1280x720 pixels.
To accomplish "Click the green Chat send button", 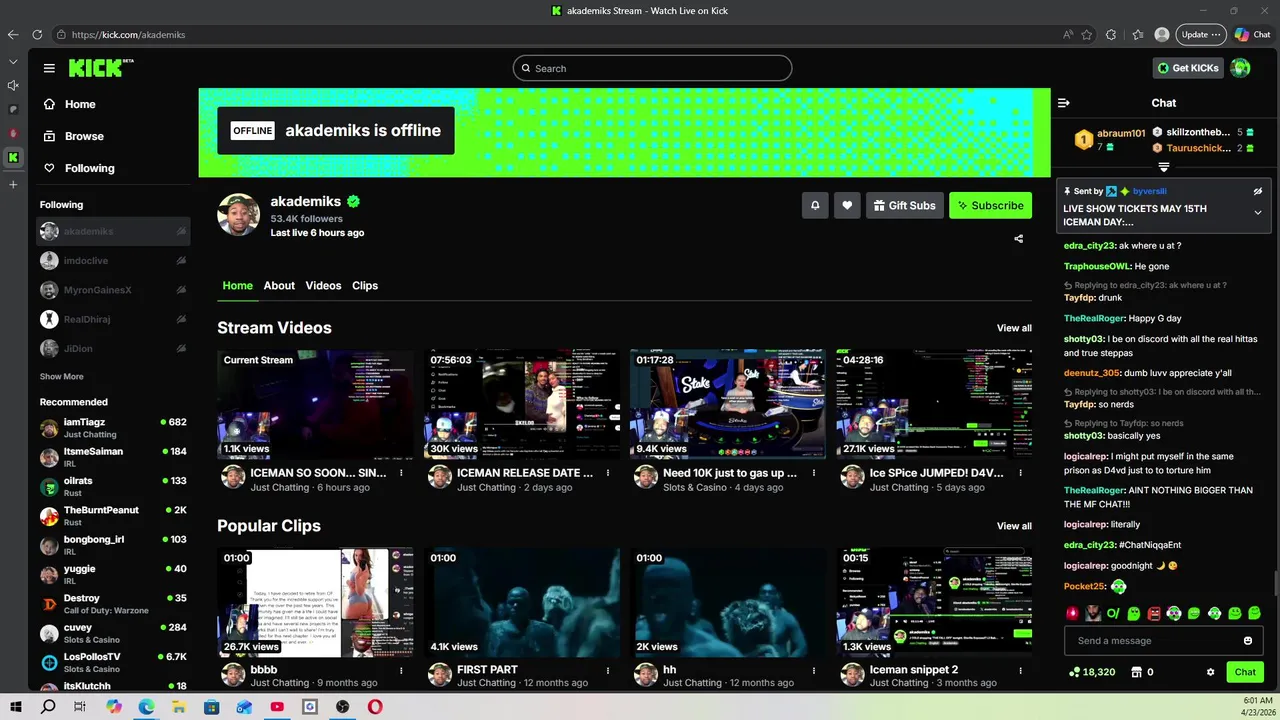I will [x=1245, y=672].
